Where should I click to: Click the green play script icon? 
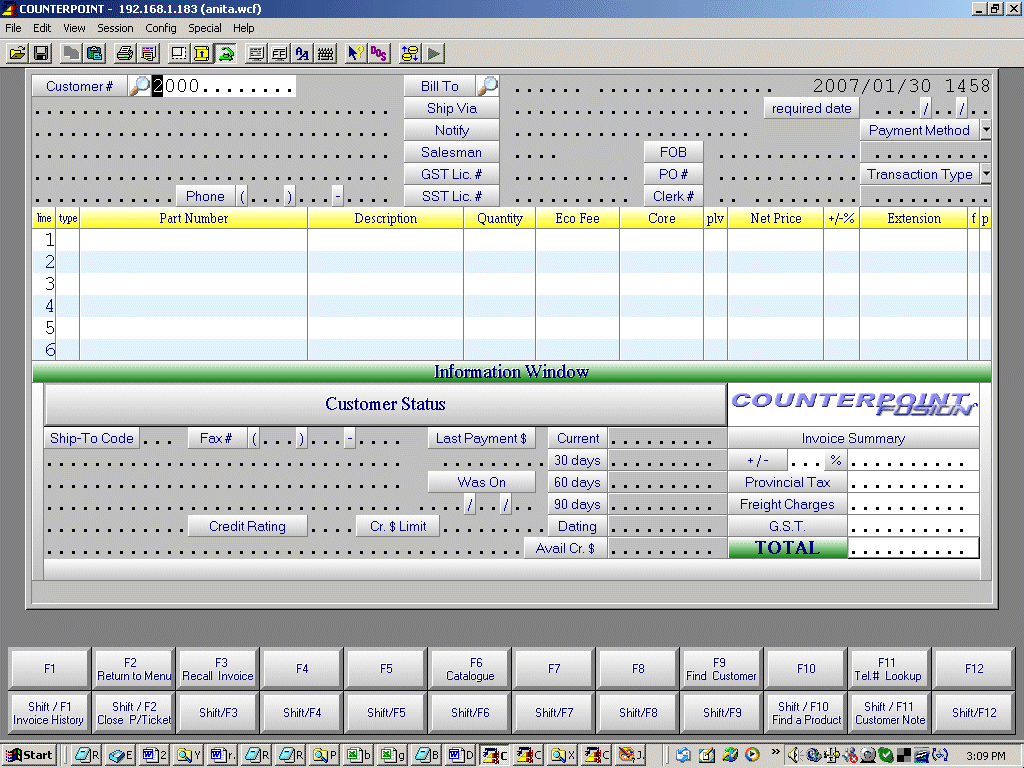(x=434, y=53)
